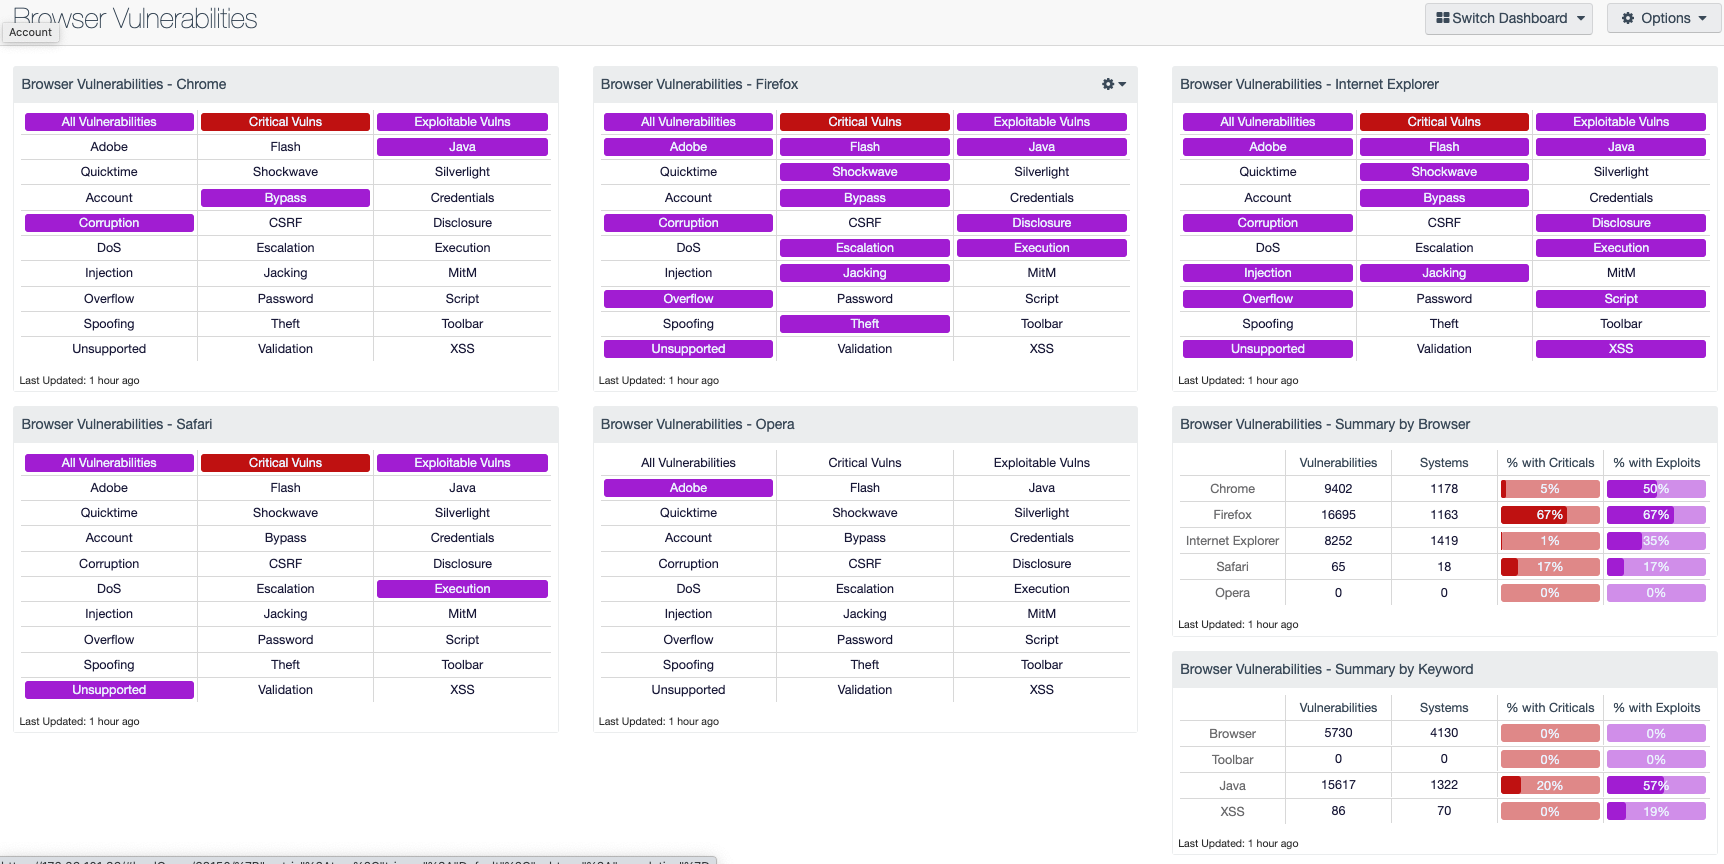The image size is (1724, 864).
Task: Expand the Options menu
Action: [1663, 18]
